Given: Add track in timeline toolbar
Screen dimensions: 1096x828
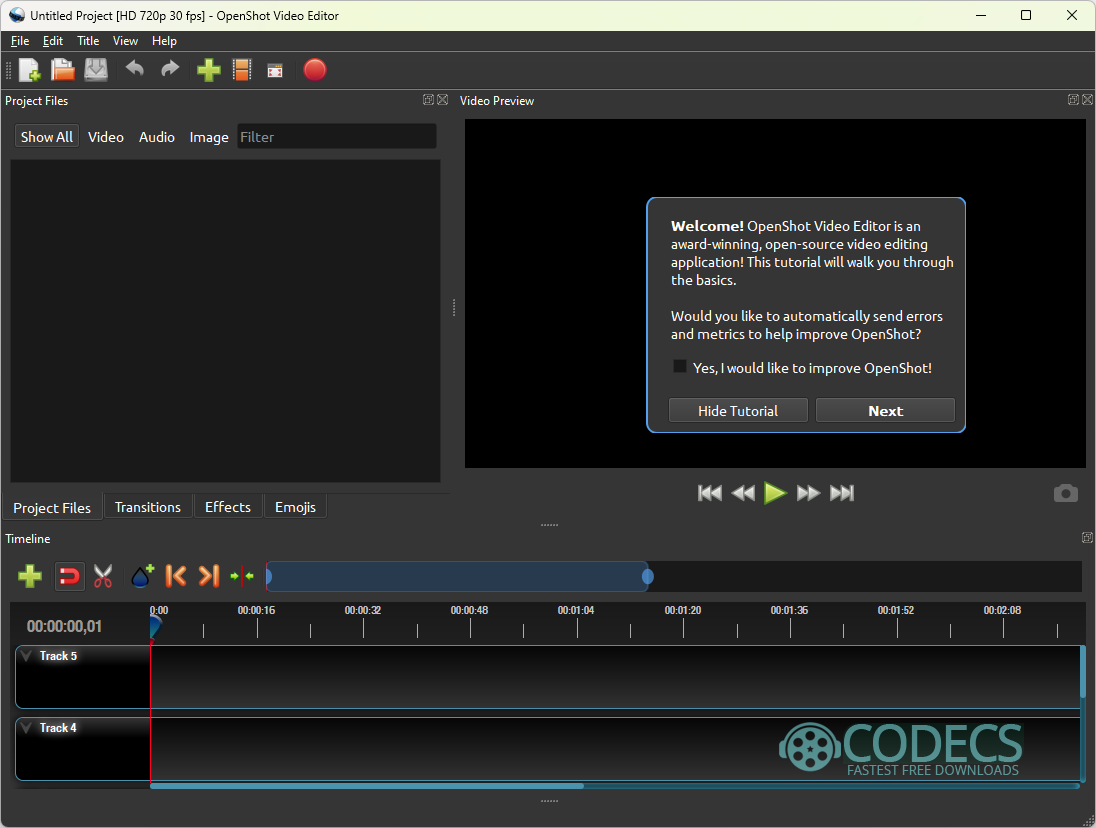Looking at the screenshot, I should (x=30, y=576).
